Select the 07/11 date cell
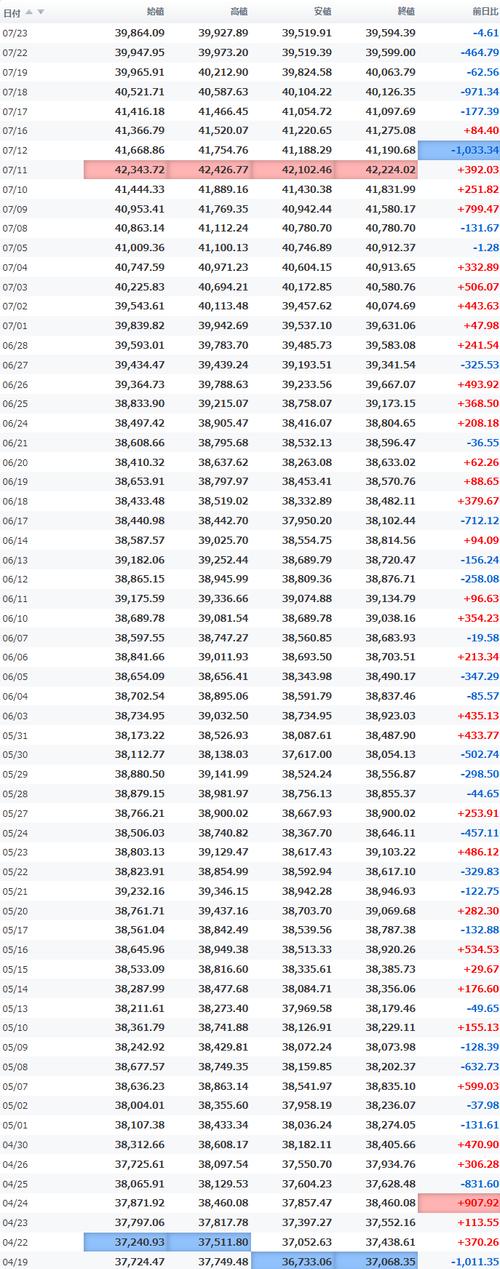Image resolution: width=500 pixels, height=1269 pixels. [x=15, y=170]
